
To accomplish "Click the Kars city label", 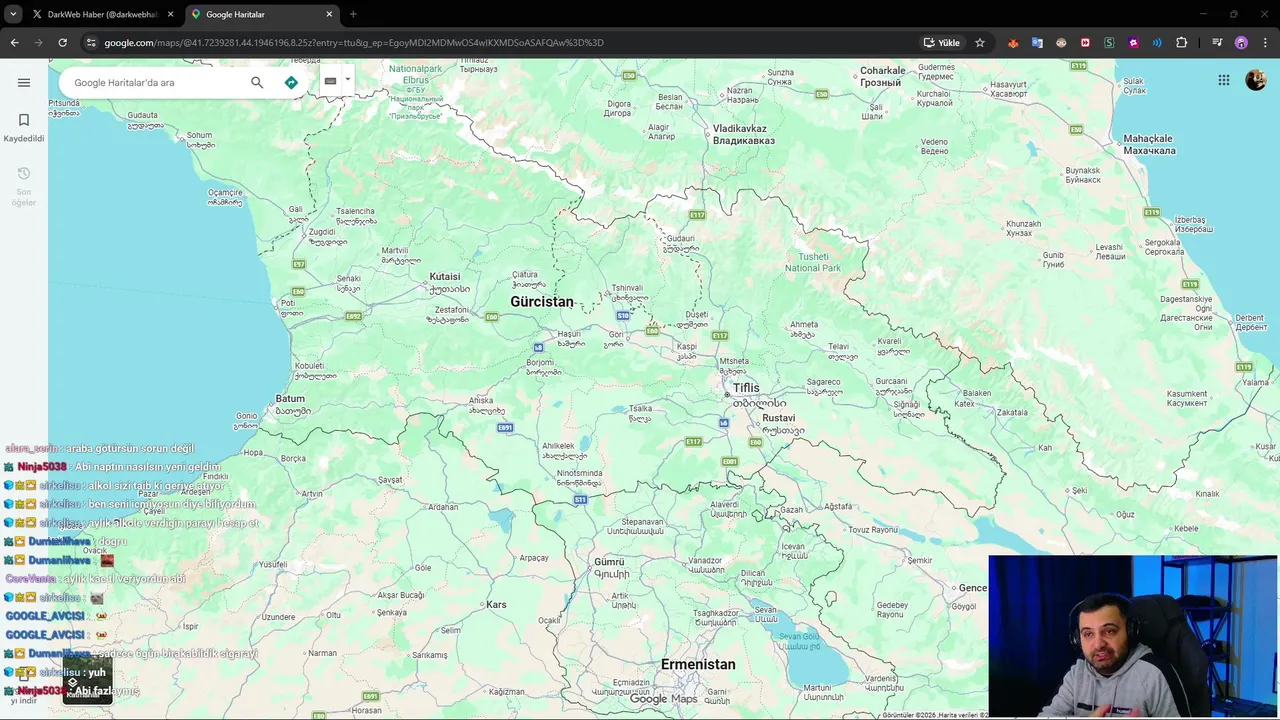I will [496, 605].
